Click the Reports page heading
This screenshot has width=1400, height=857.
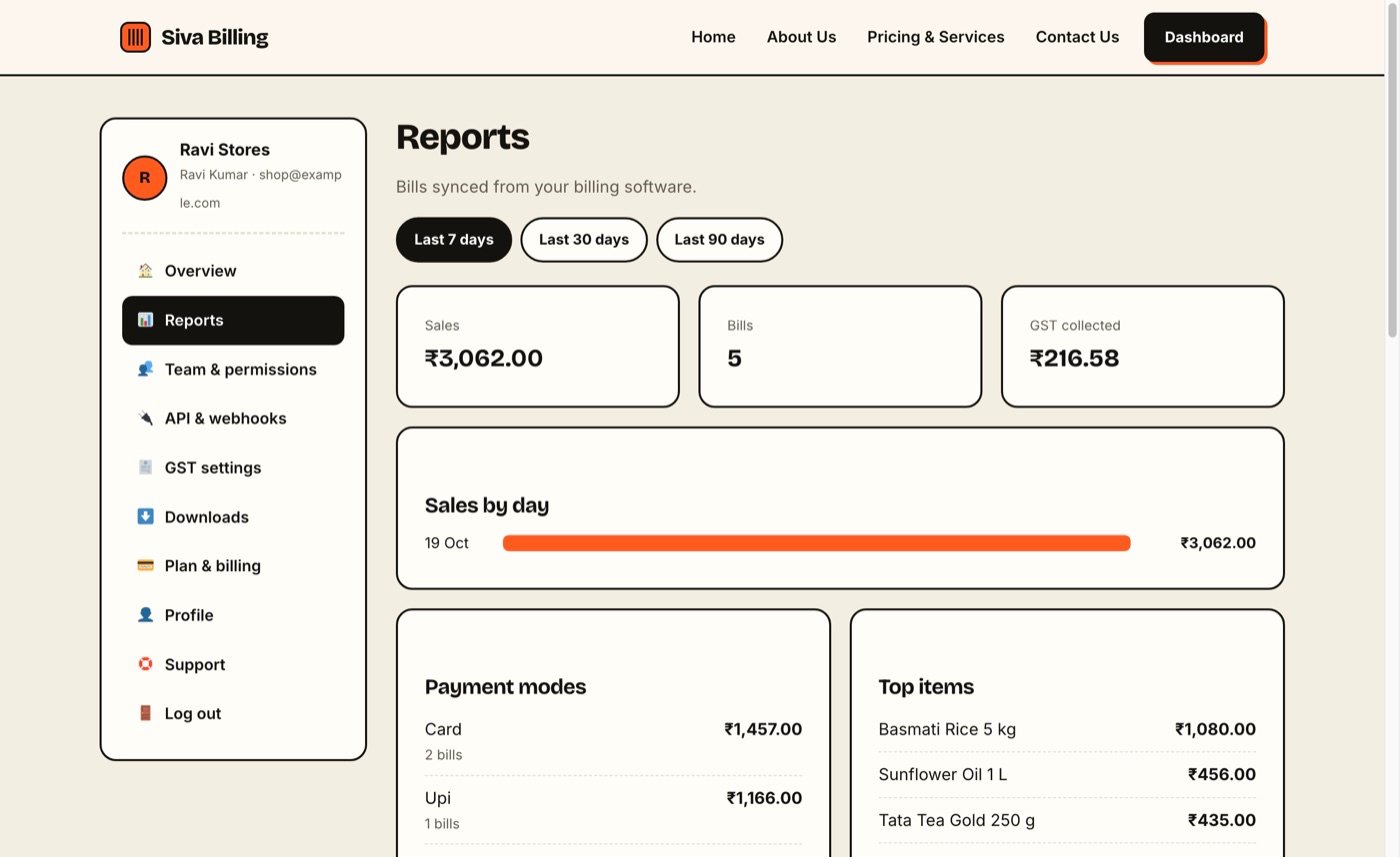[x=463, y=137]
